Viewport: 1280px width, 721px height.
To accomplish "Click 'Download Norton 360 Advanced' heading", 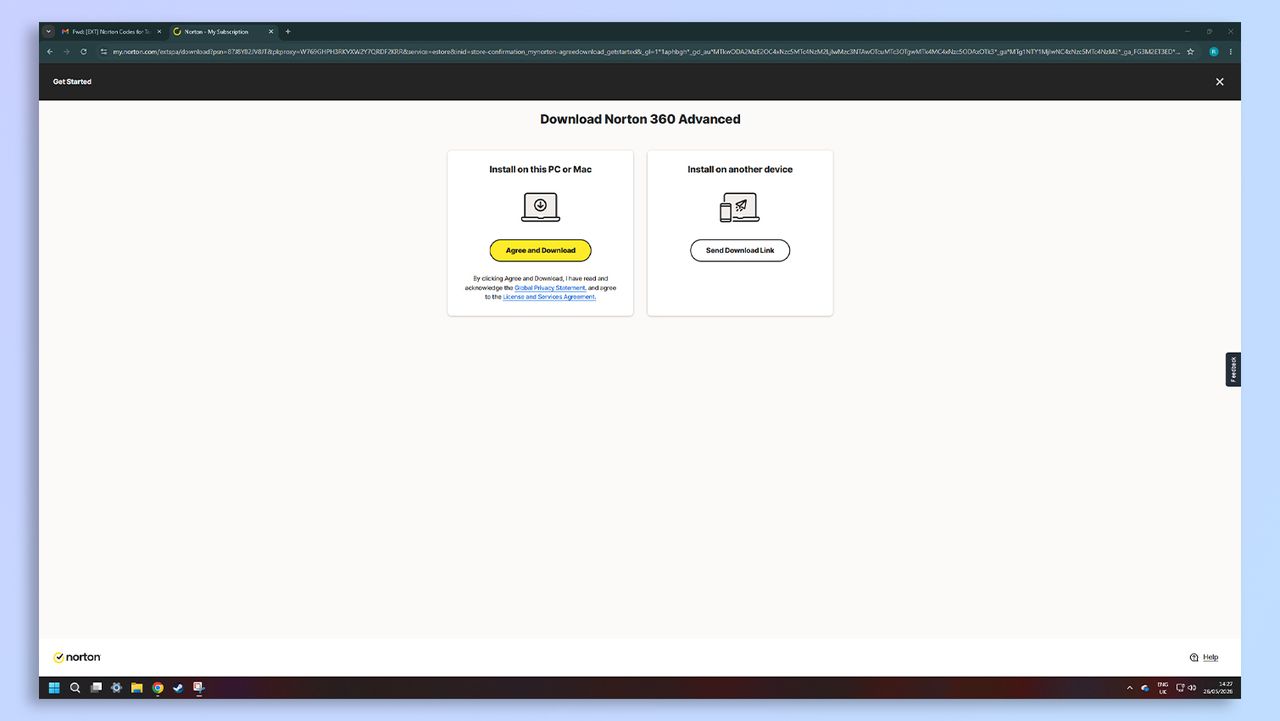I will point(640,119).
